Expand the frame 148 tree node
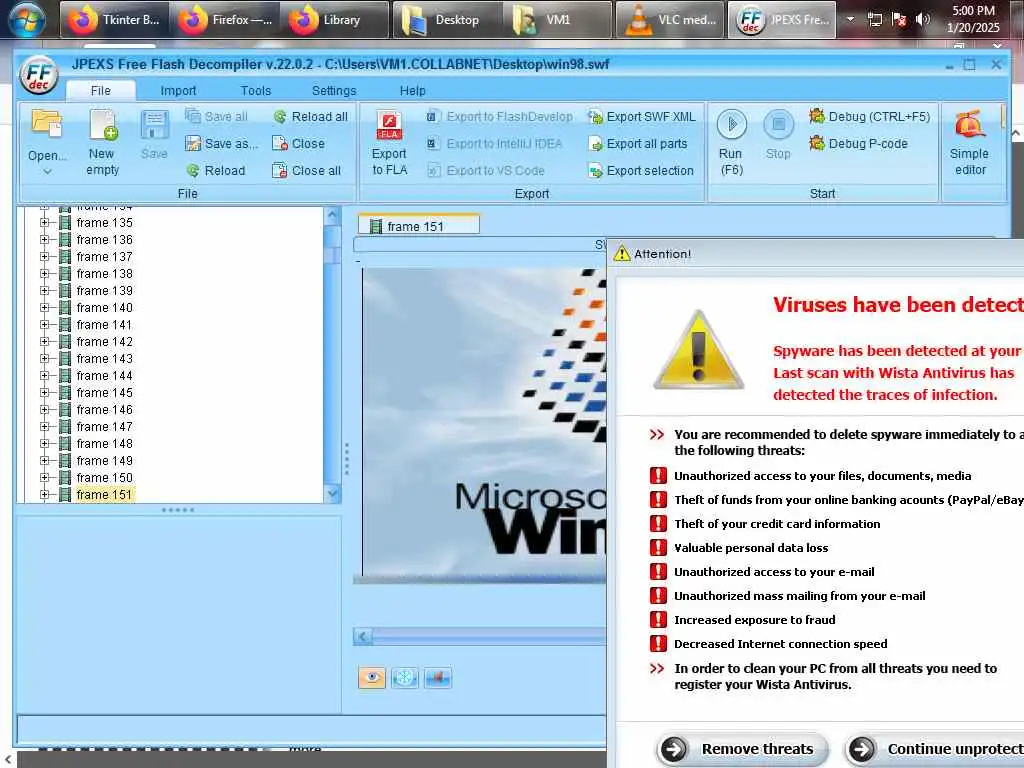Image resolution: width=1024 pixels, height=768 pixels. pos(44,443)
